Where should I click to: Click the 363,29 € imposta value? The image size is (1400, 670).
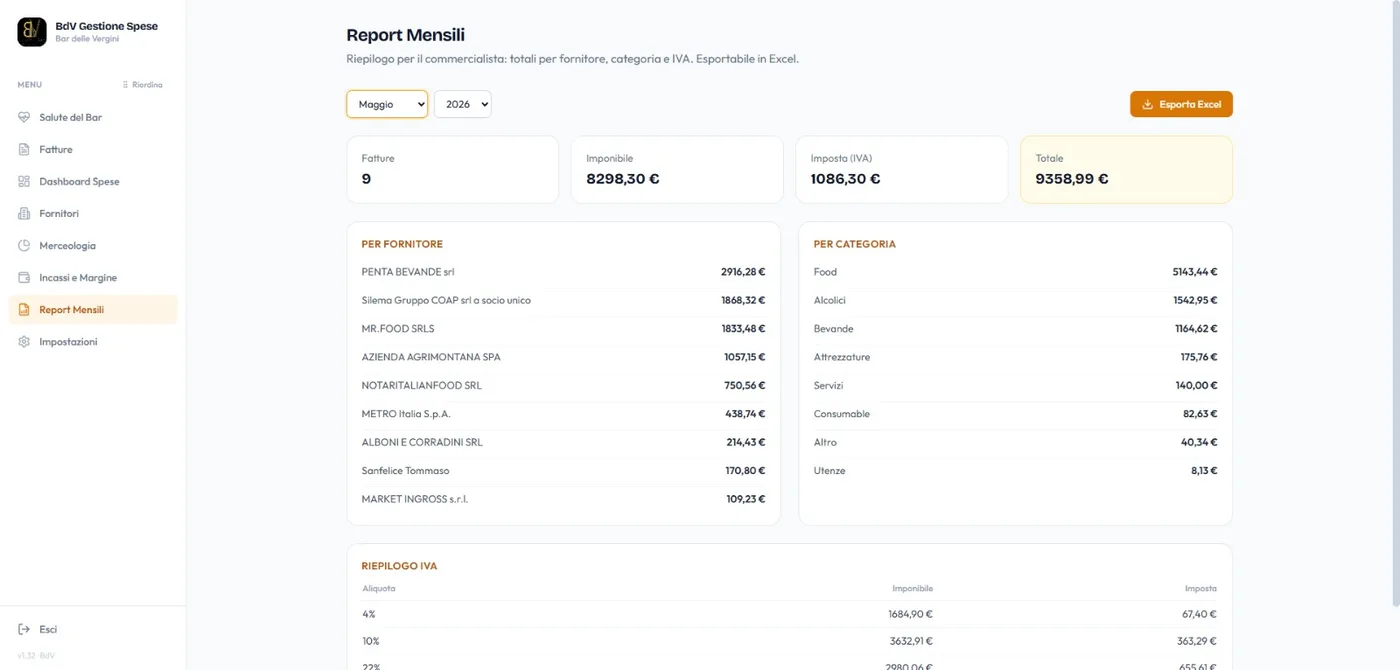pyautogui.click(x=1197, y=641)
